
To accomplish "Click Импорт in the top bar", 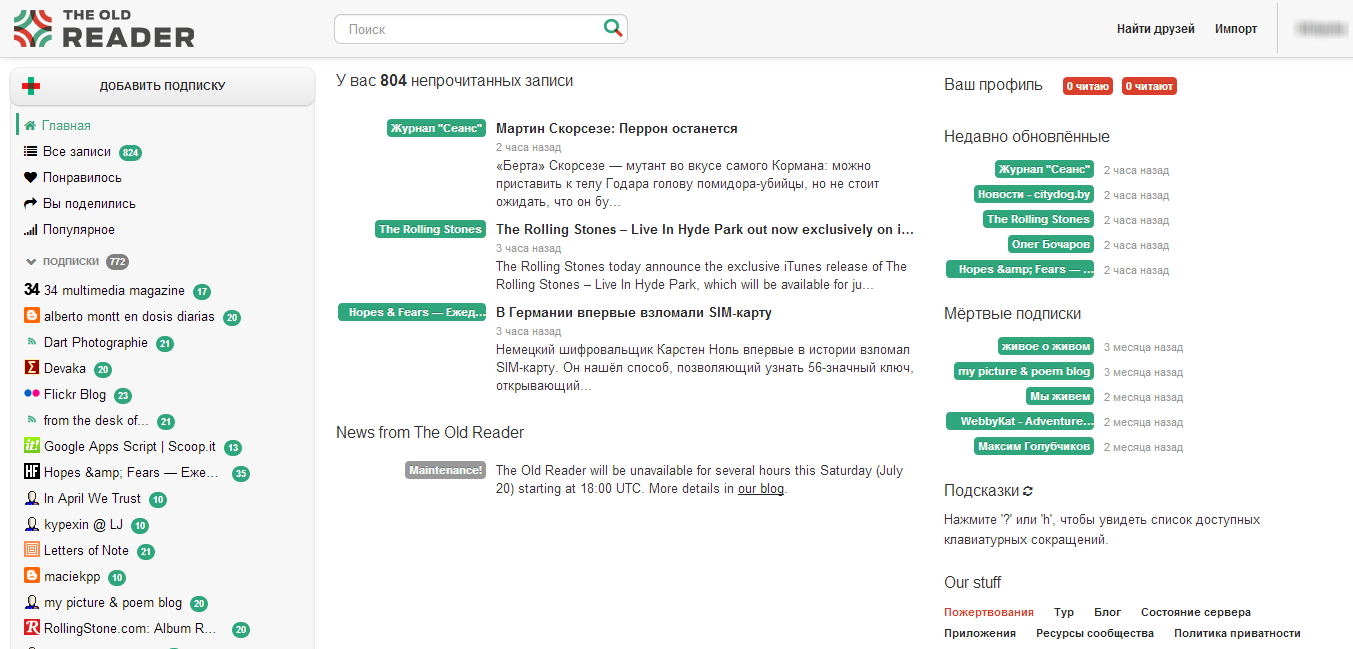I will [x=1236, y=29].
